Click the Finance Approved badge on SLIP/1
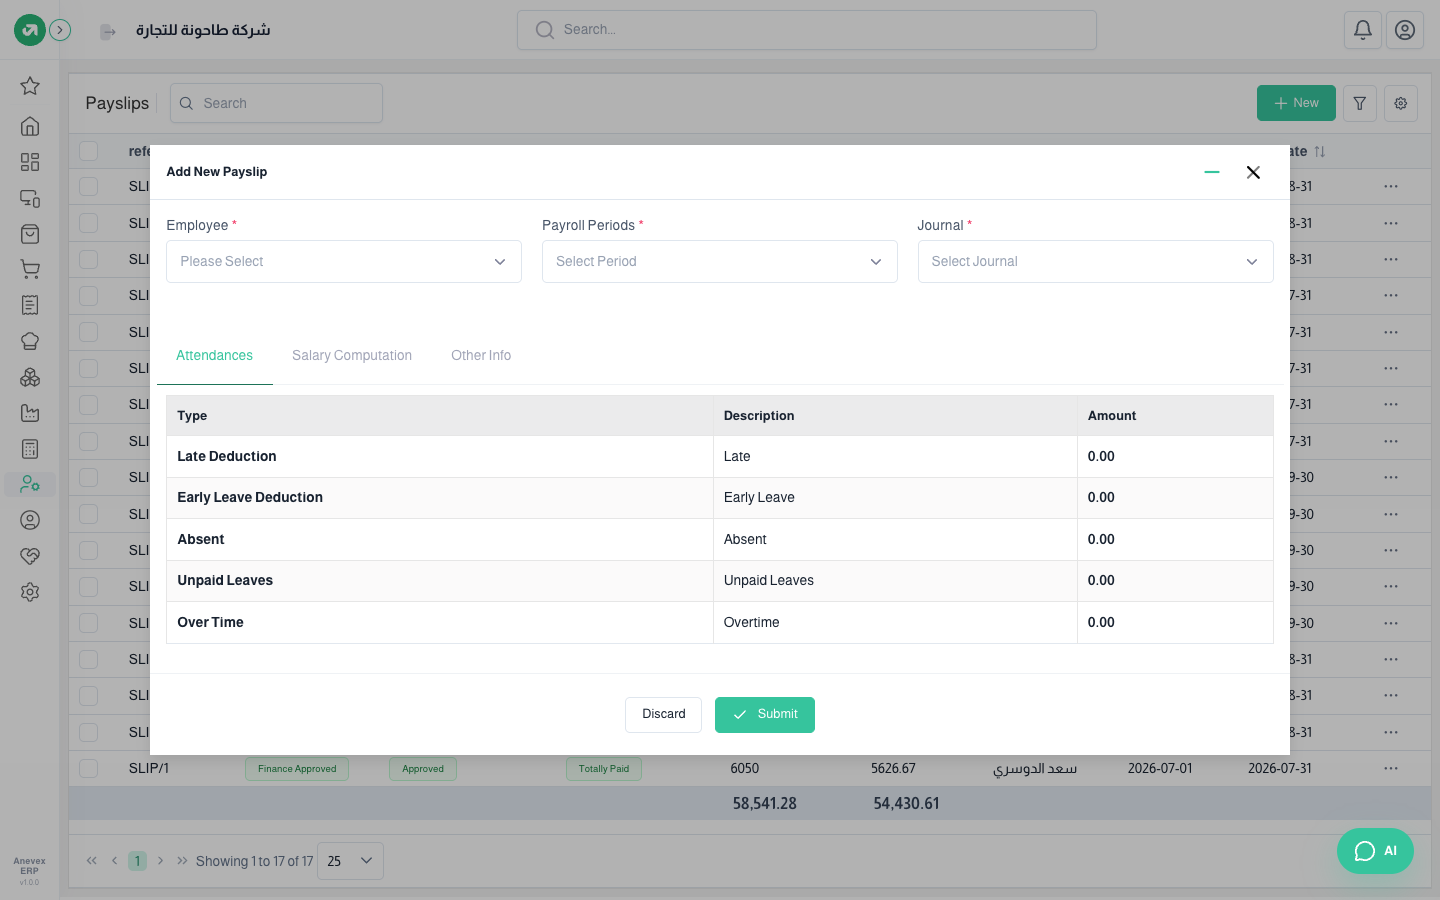The width and height of the screenshot is (1440, 900). pos(297,769)
